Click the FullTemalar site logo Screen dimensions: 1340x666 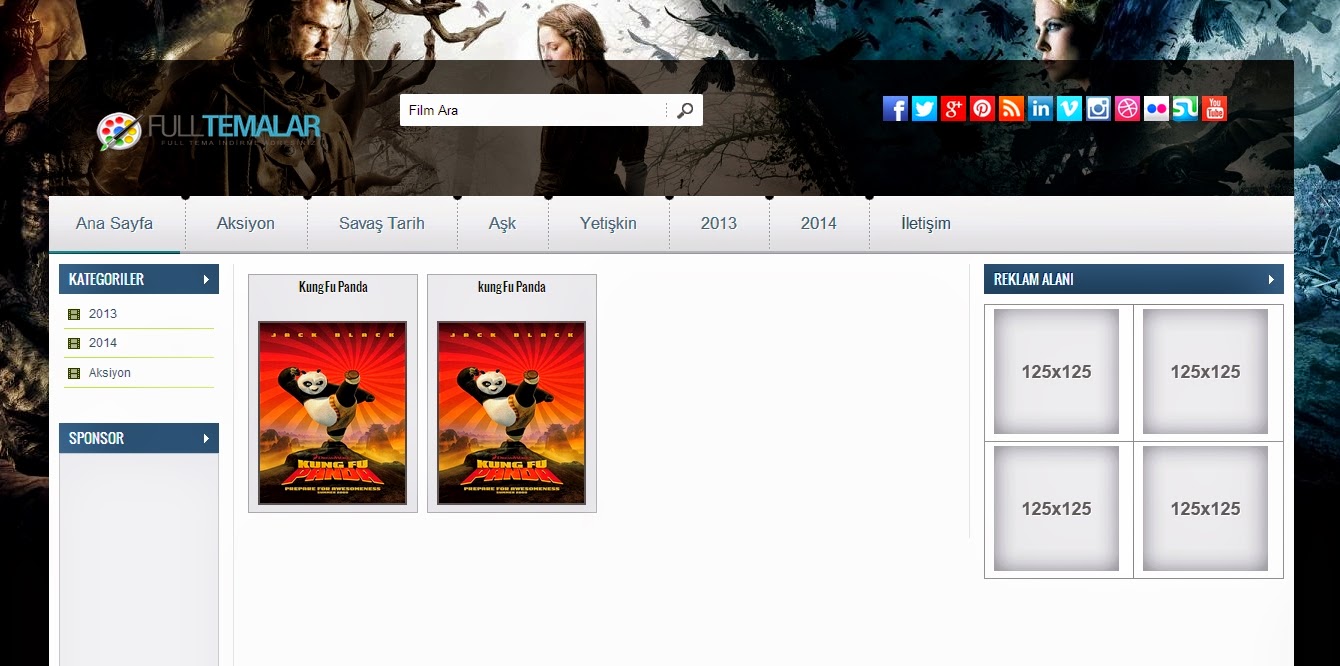click(x=209, y=131)
